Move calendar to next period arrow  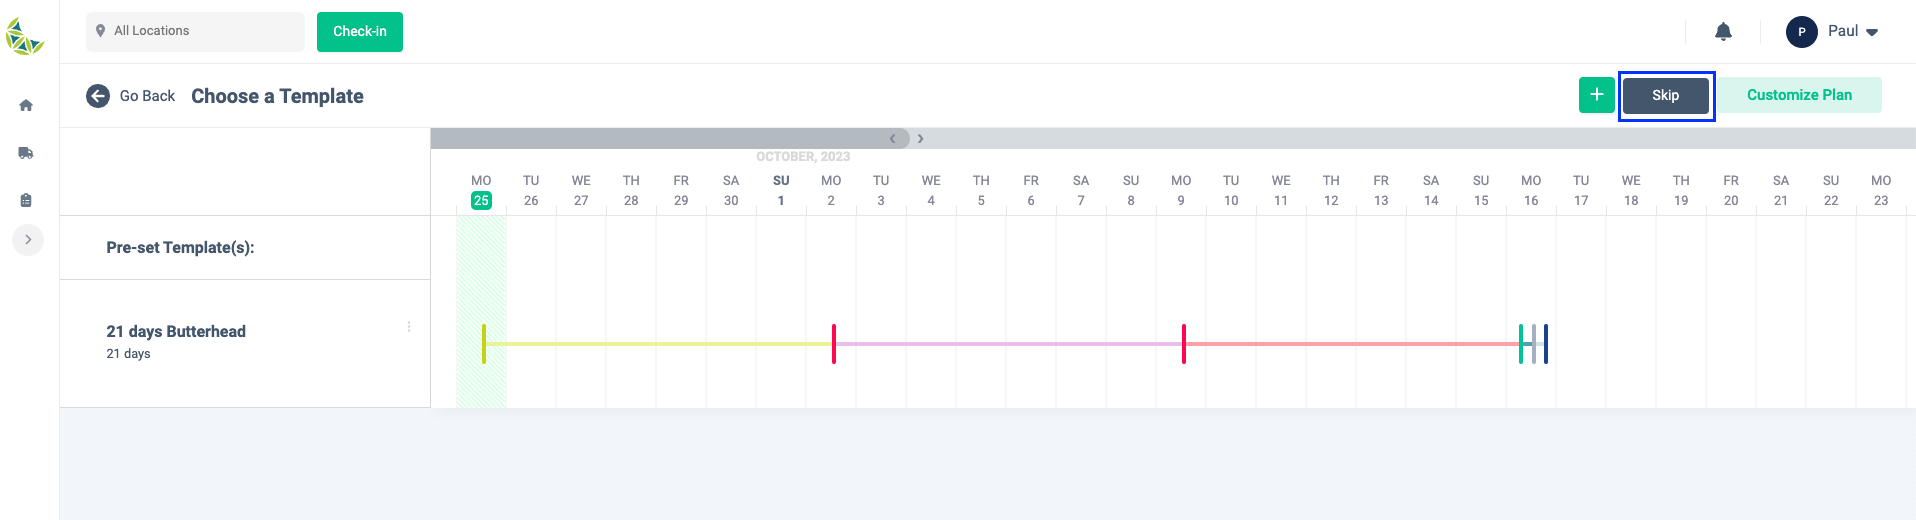tap(920, 139)
